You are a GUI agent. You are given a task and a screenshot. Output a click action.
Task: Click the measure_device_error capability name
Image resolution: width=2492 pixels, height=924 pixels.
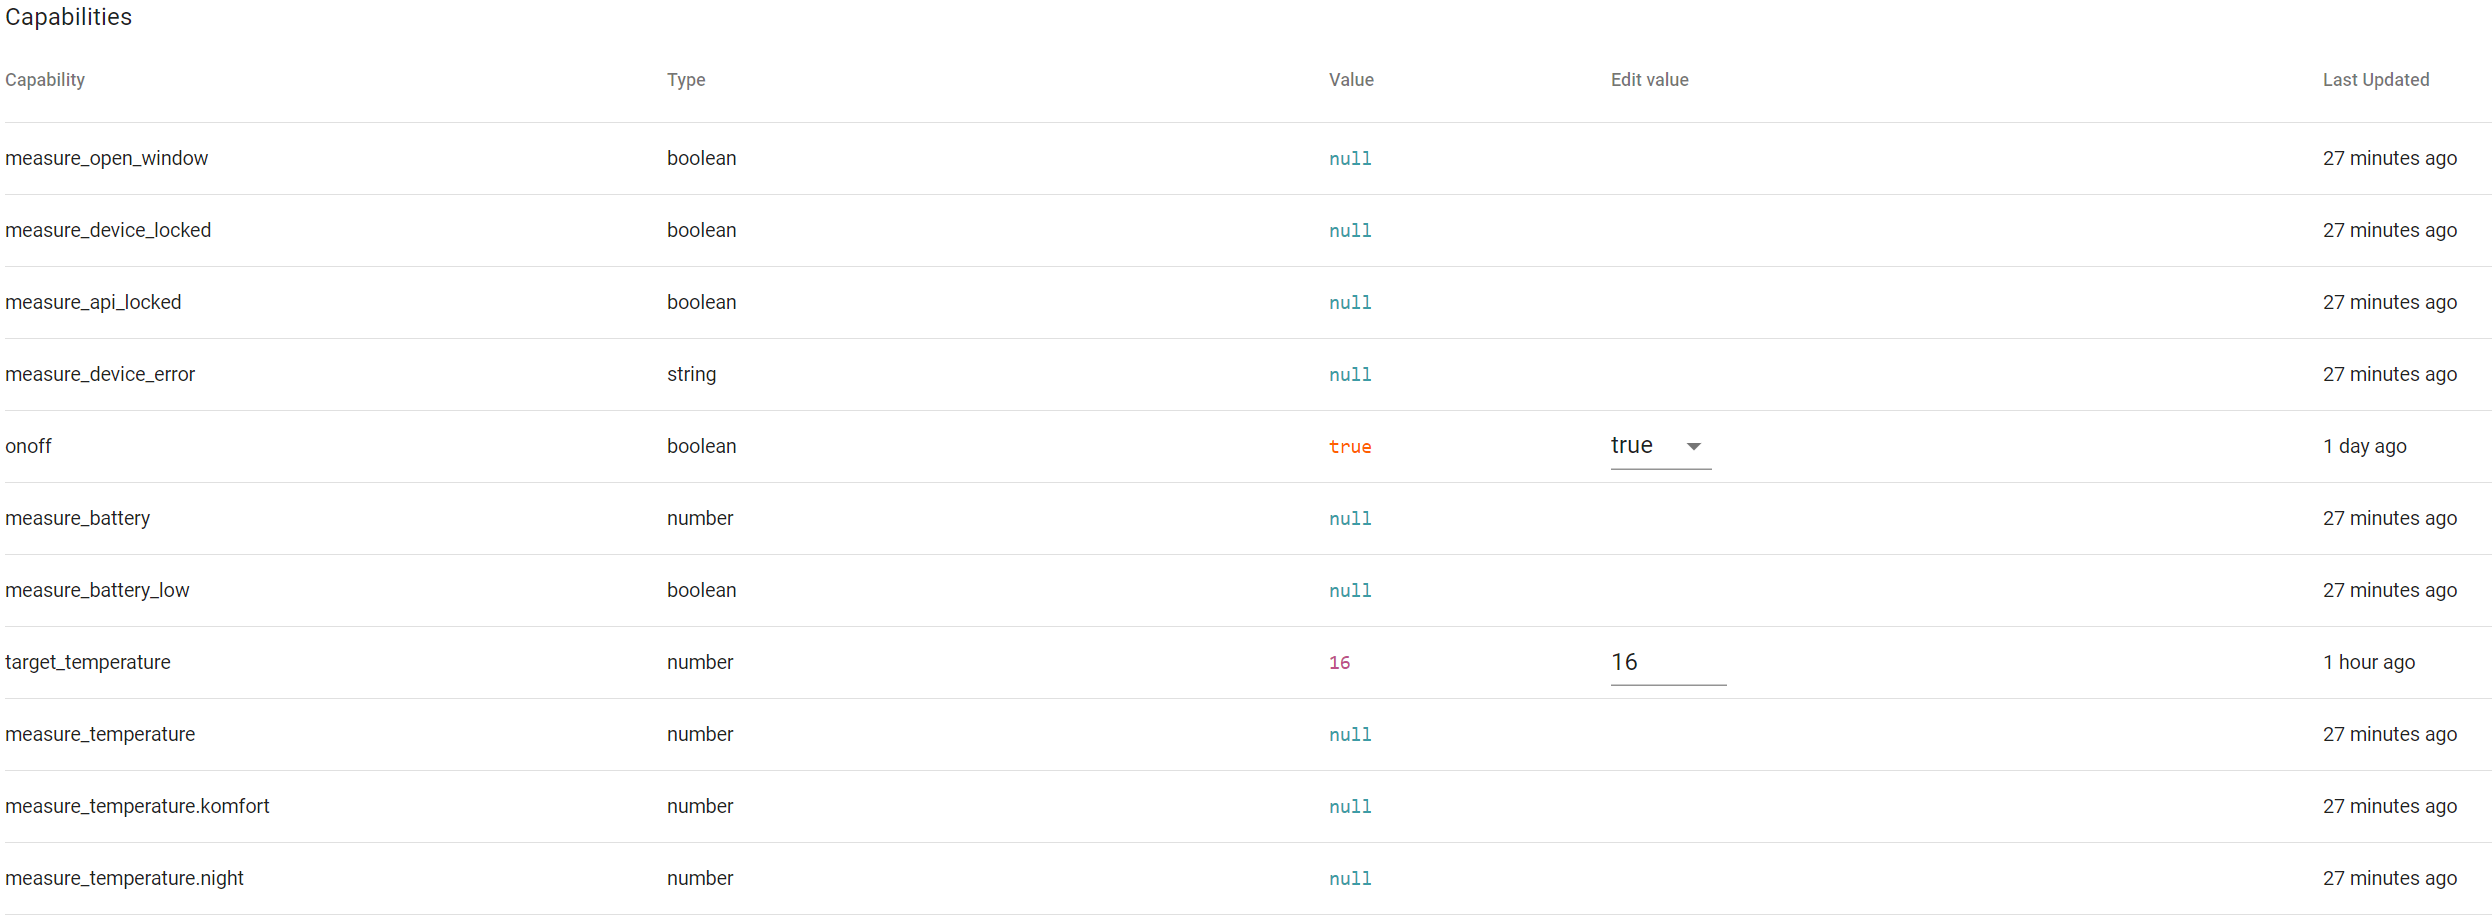100,374
